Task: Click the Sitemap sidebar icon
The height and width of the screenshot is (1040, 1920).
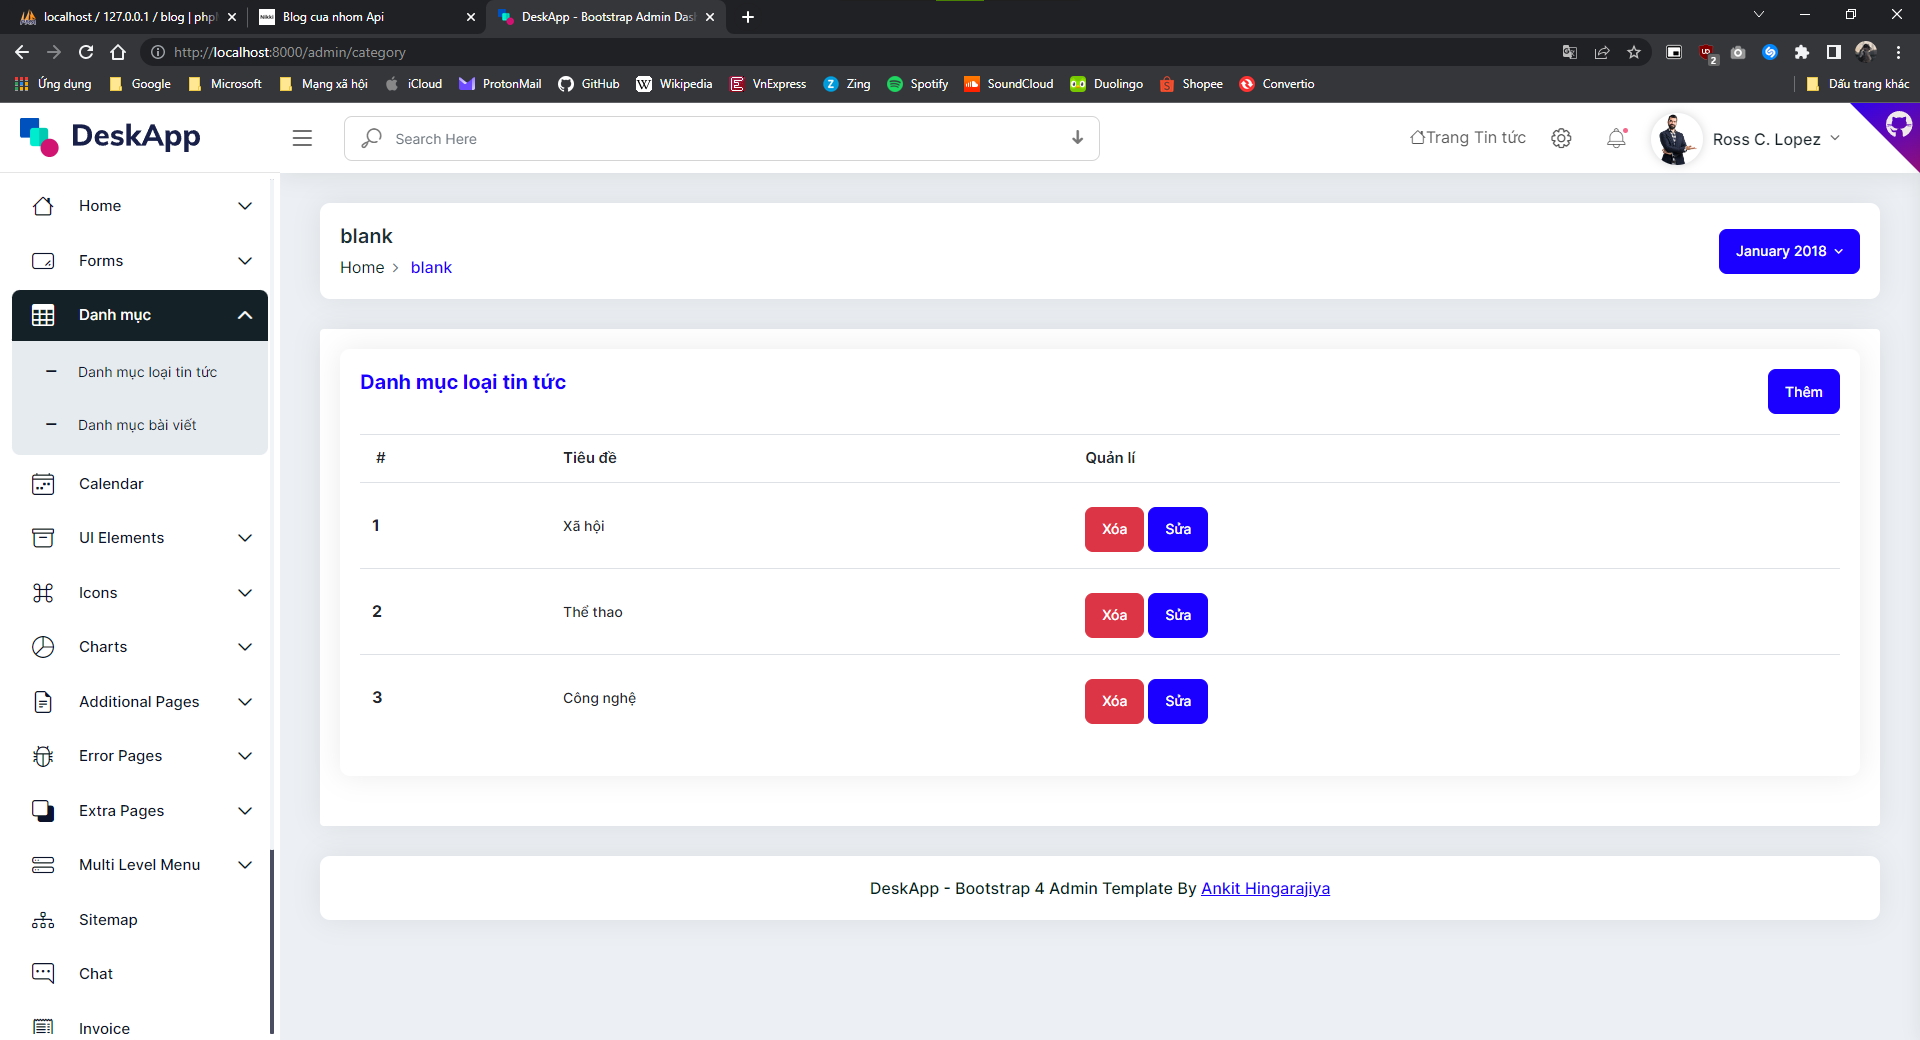Action: (x=43, y=920)
